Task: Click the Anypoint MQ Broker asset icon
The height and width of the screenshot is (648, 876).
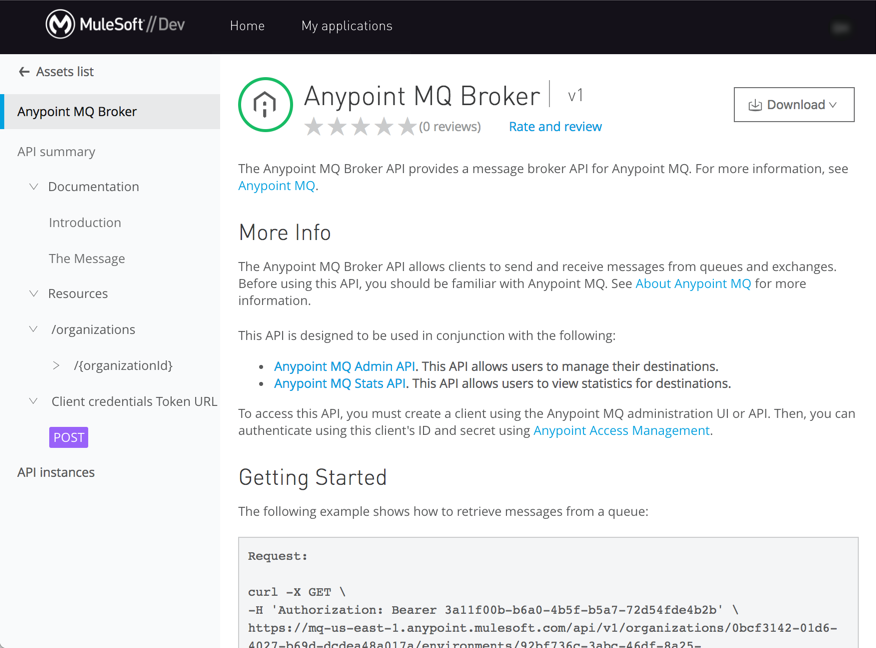Action: coord(265,105)
